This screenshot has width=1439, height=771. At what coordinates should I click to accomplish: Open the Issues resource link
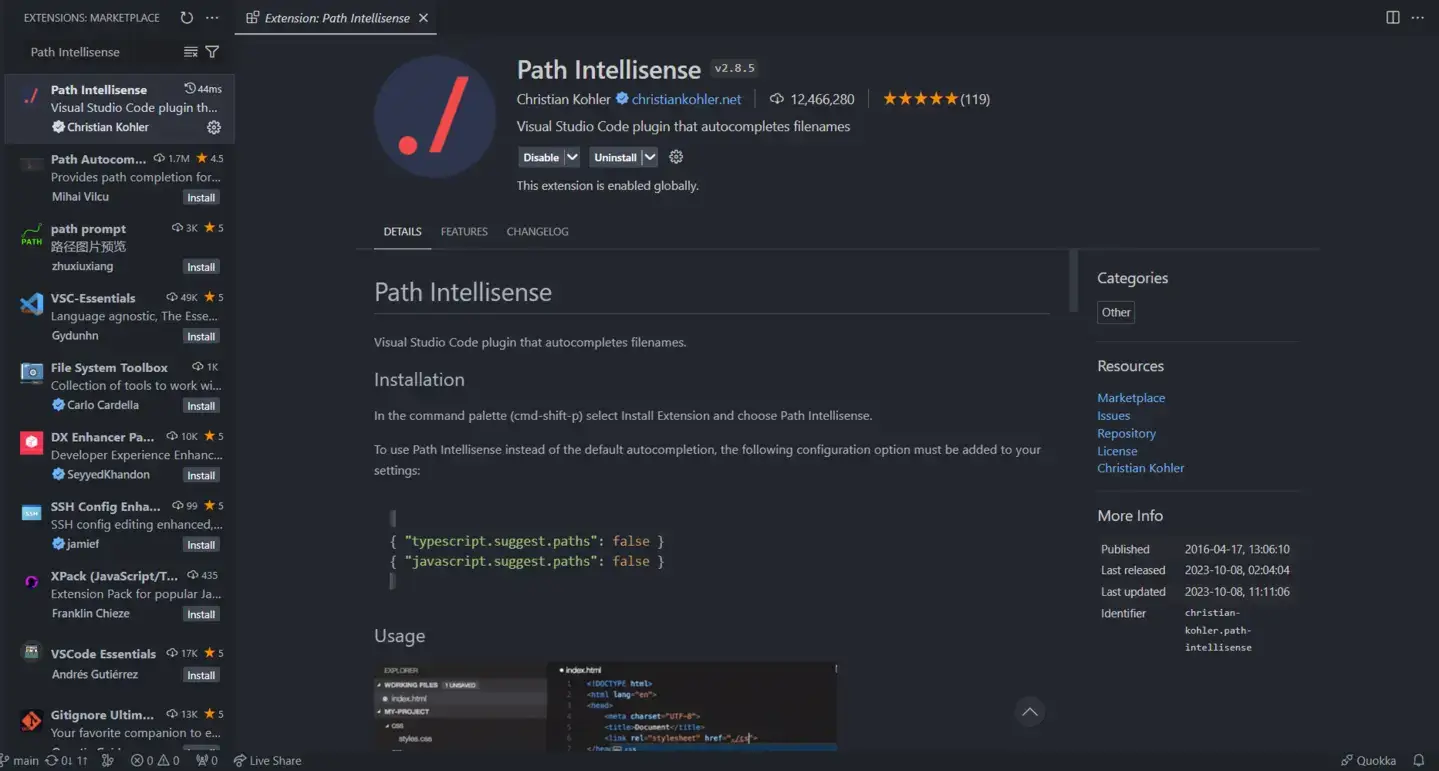(x=1113, y=416)
